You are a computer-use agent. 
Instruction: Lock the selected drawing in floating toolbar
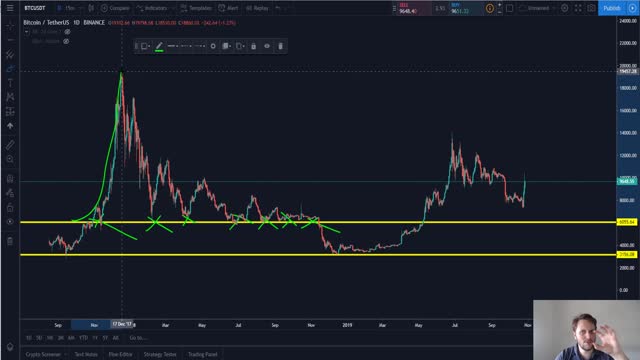coord(253,46)
